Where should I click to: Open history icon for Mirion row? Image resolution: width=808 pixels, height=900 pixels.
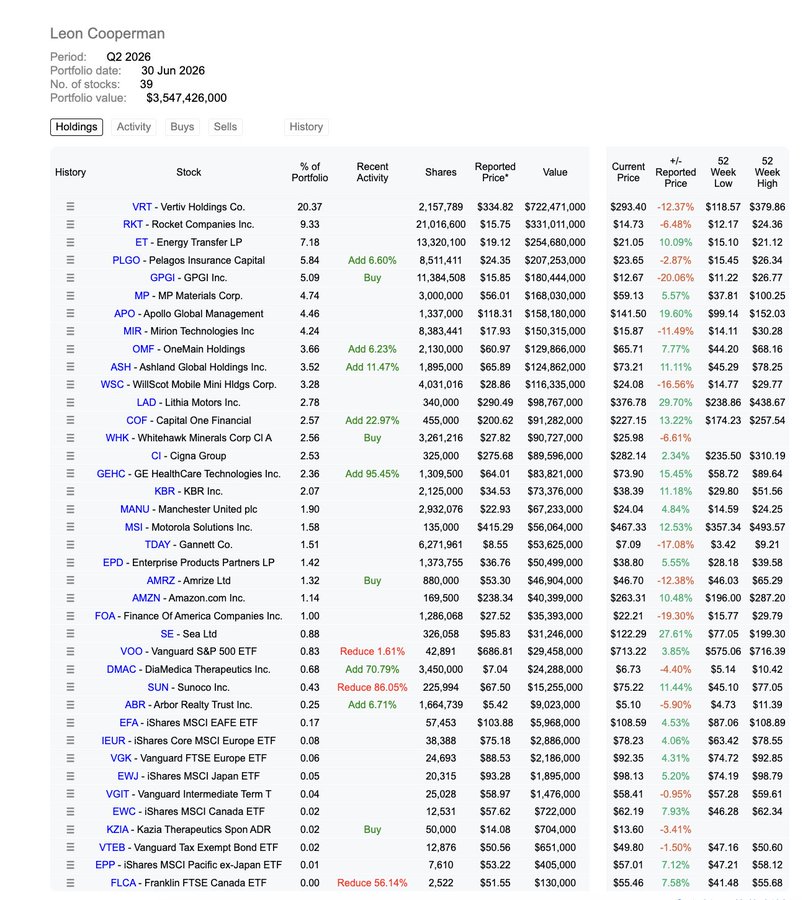coord(70,331)
